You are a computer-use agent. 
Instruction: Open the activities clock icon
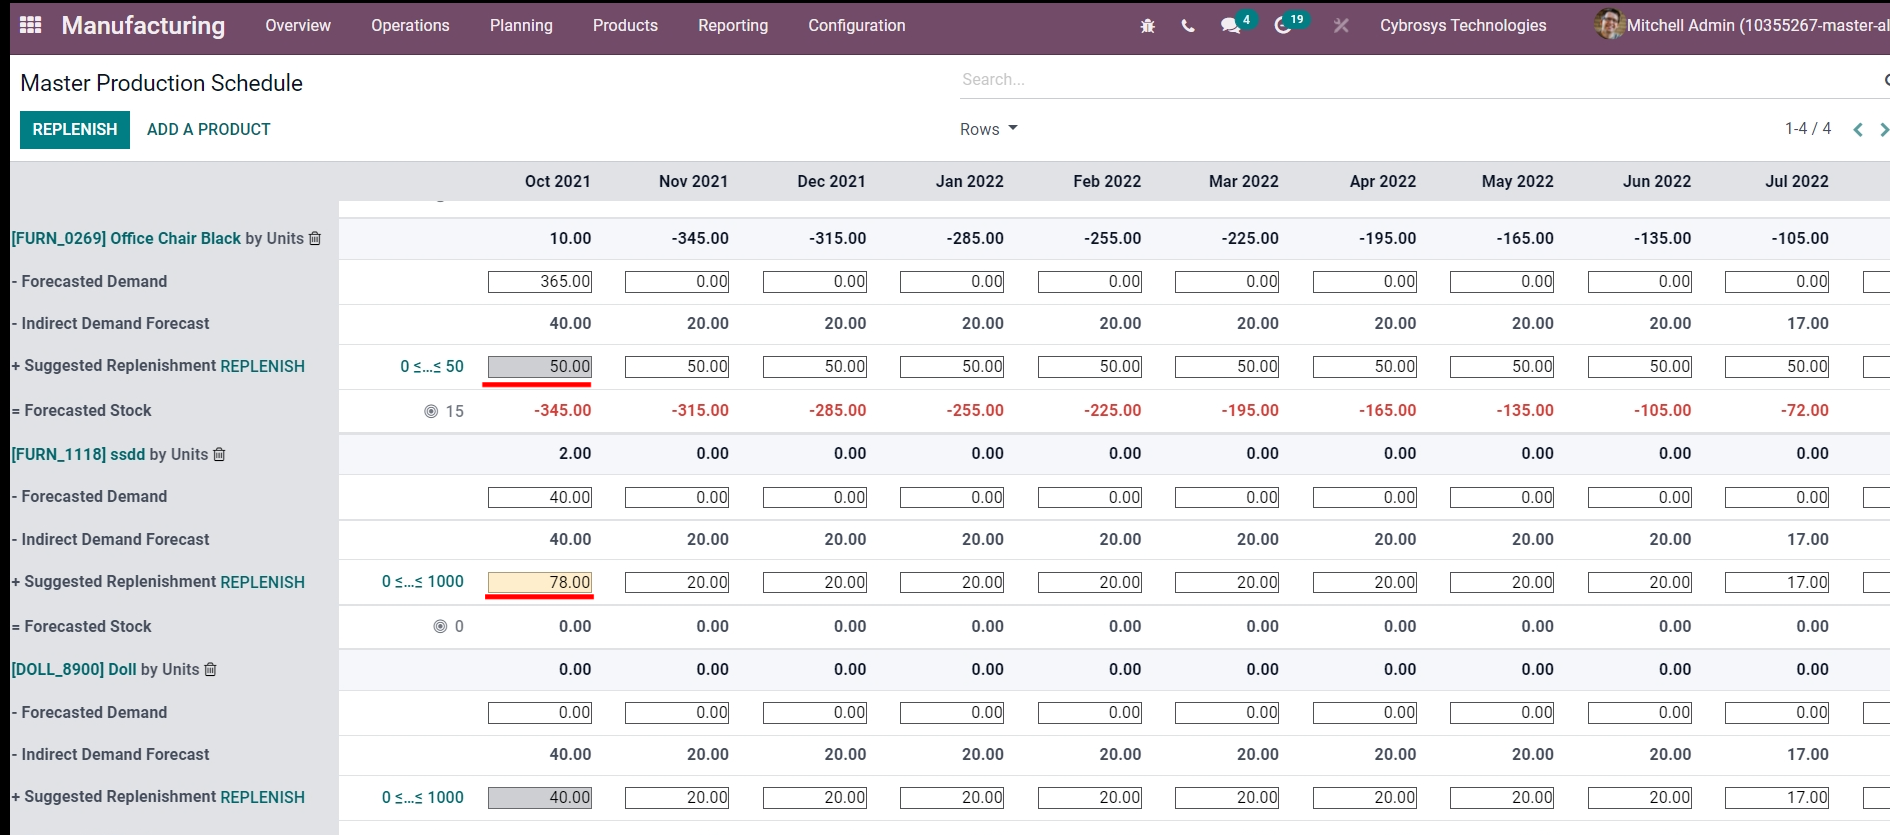pos(1282,26)
